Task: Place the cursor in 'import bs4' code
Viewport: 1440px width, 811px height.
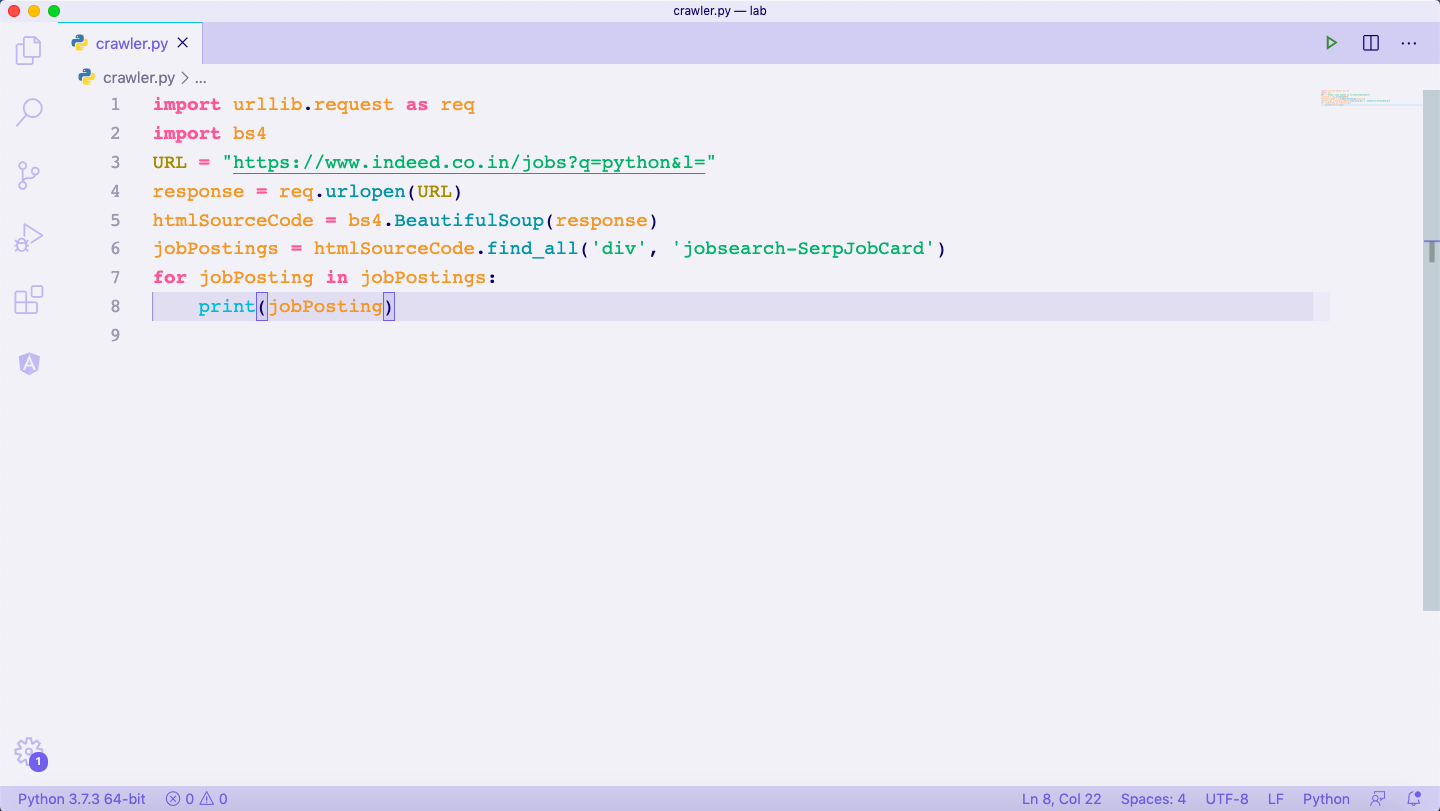Action: coord(210,133)
